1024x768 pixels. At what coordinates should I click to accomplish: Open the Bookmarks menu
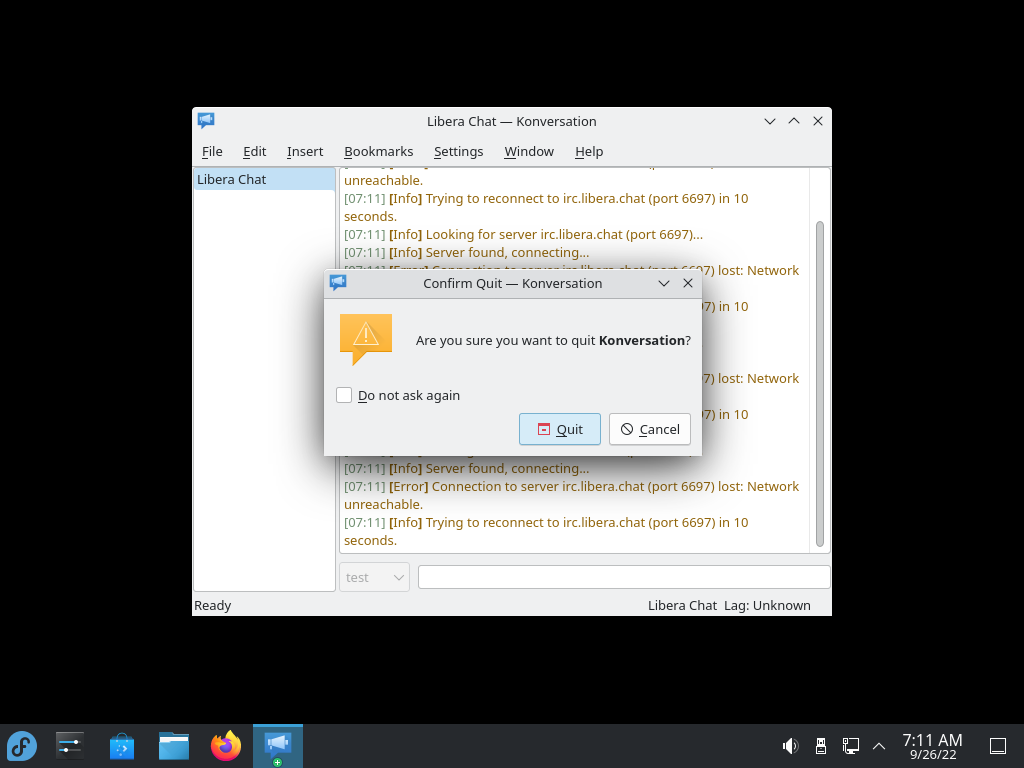click(379, 152)
